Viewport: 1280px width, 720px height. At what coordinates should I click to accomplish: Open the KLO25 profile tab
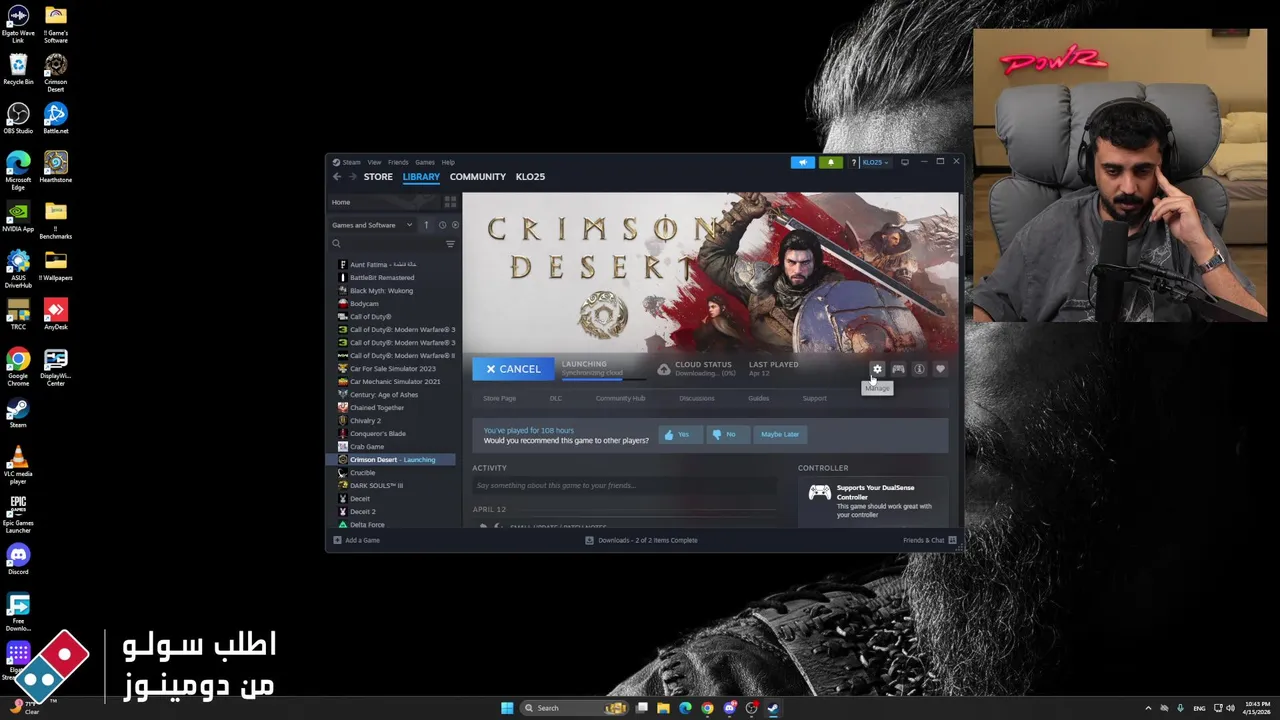pos(530,177)
